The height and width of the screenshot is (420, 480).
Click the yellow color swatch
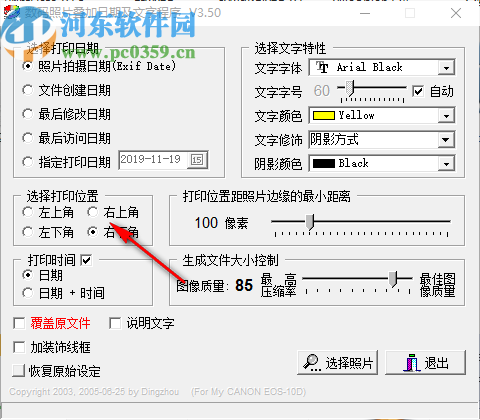(323, 116)
